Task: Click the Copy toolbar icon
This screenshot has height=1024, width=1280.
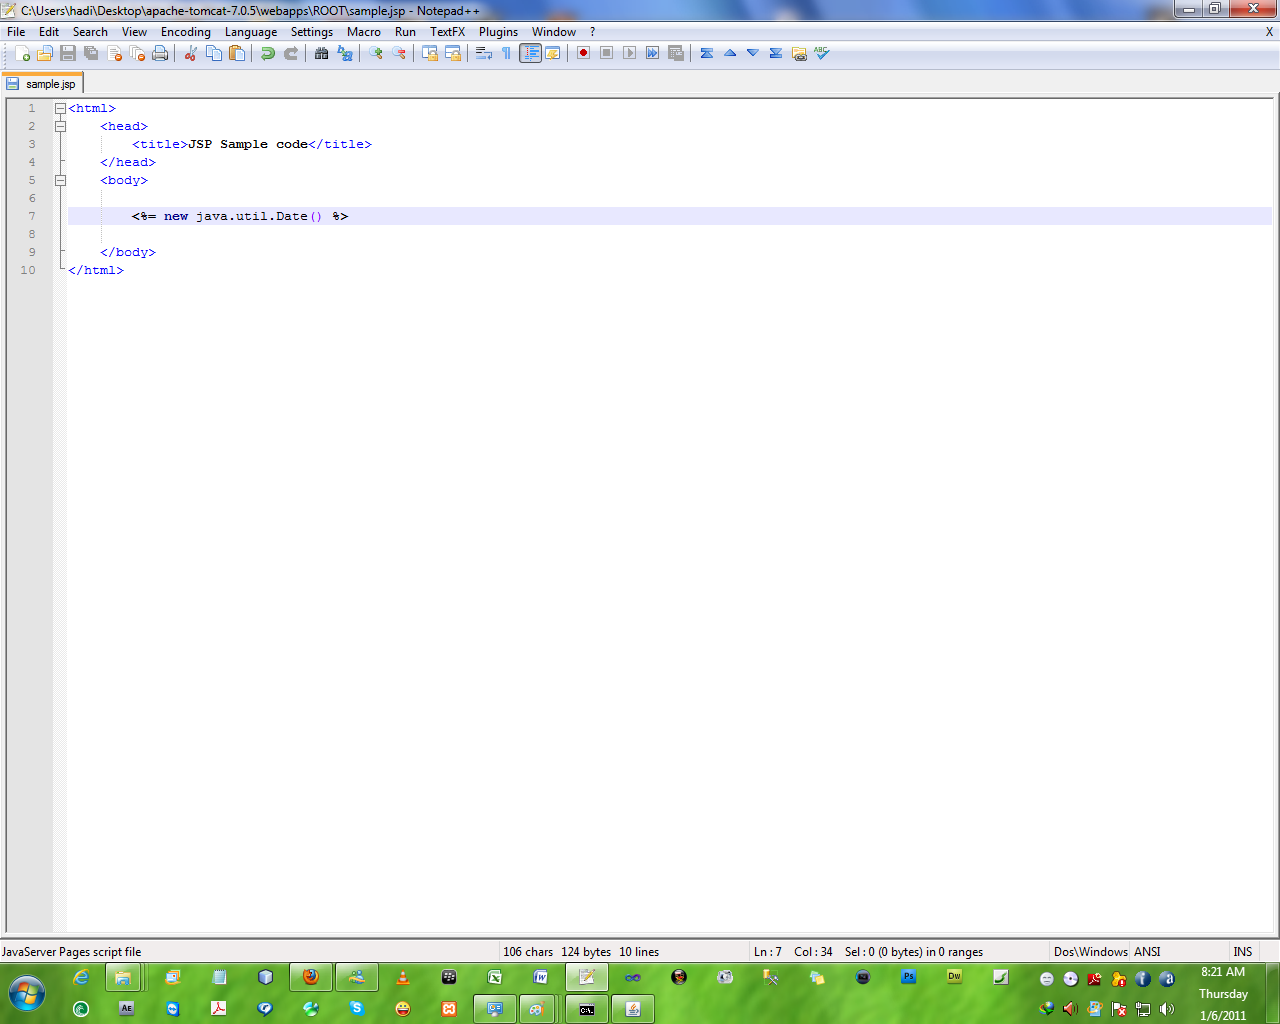Action: pyautogui.click(x=214, y=53)
